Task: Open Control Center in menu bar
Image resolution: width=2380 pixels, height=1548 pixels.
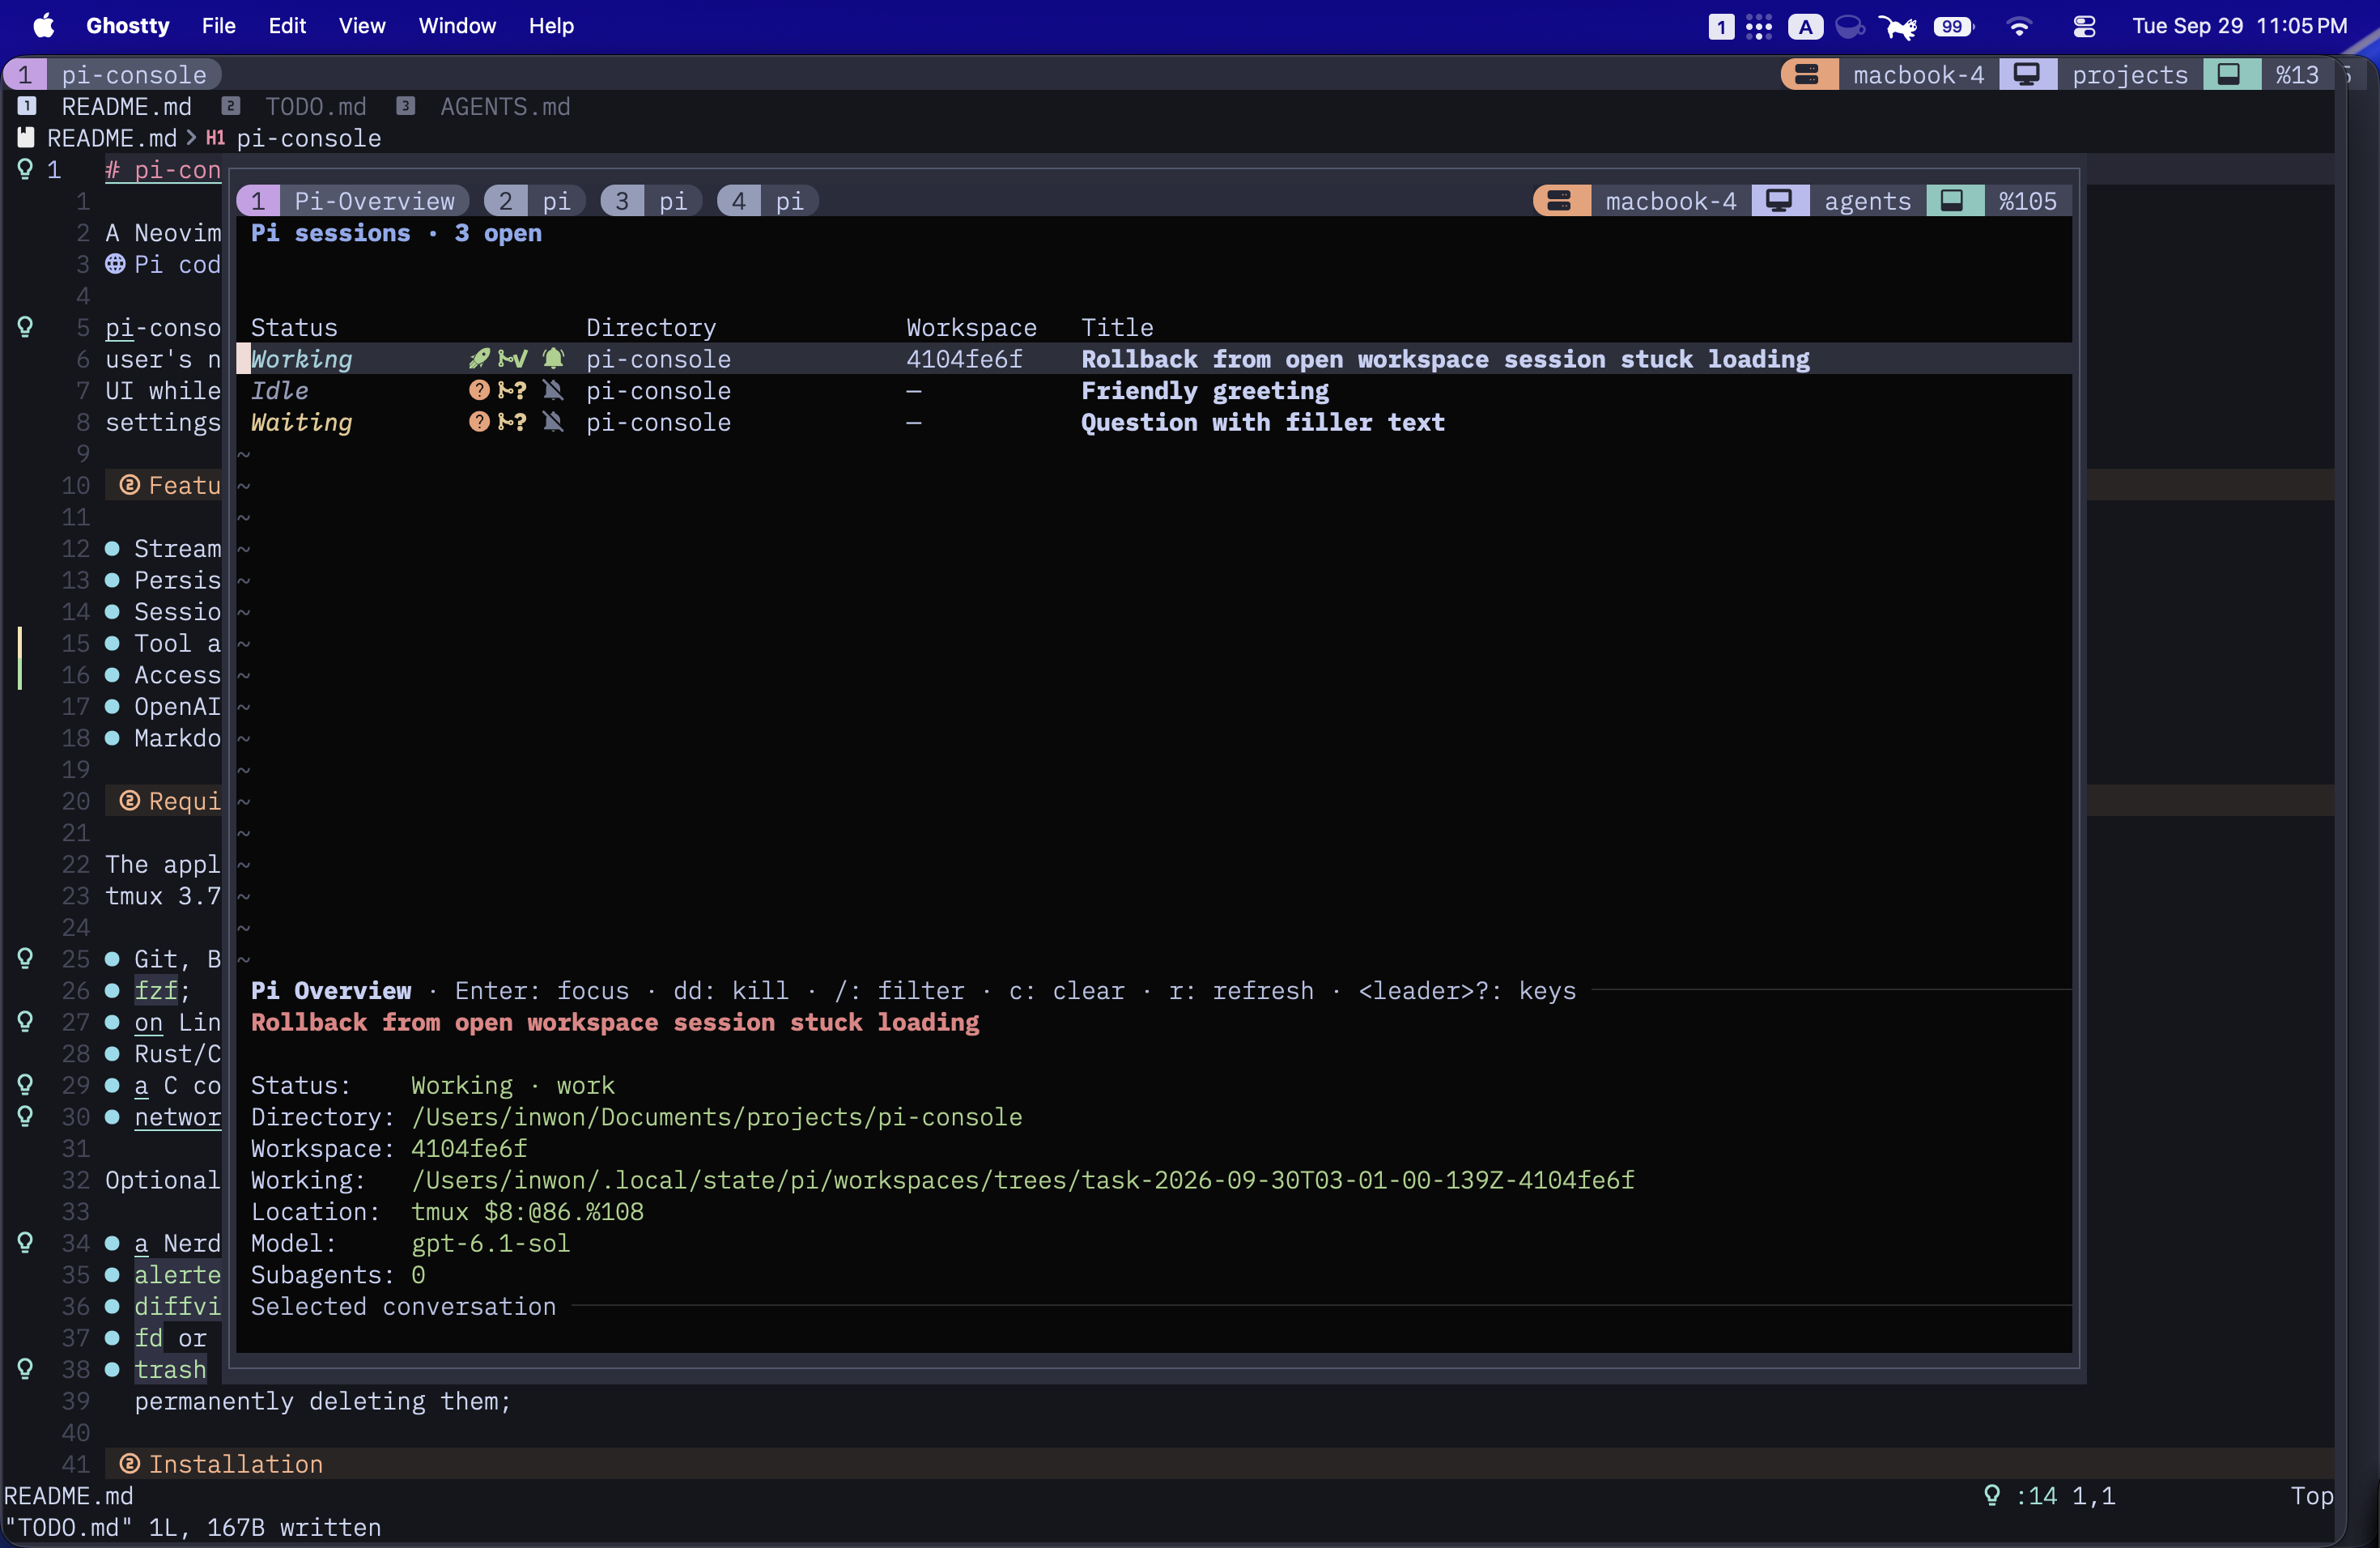Action: [2084, 26]
